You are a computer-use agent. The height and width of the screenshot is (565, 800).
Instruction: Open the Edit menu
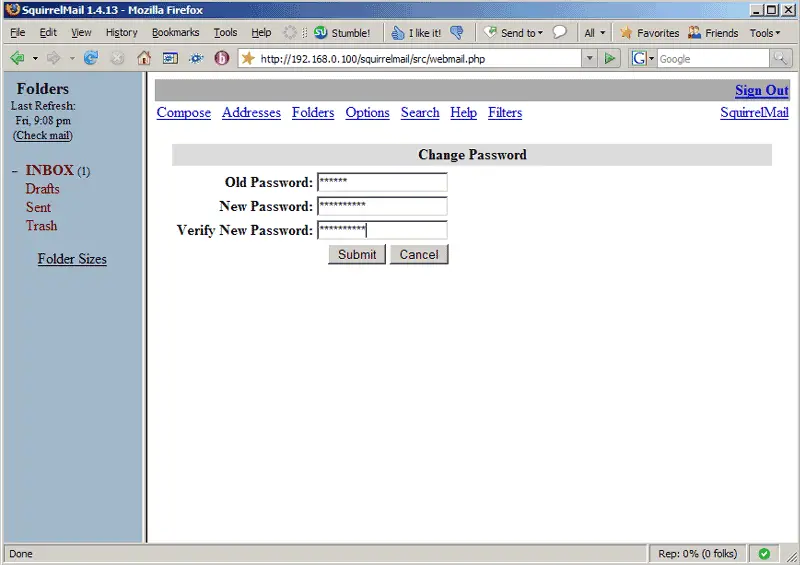48,33
